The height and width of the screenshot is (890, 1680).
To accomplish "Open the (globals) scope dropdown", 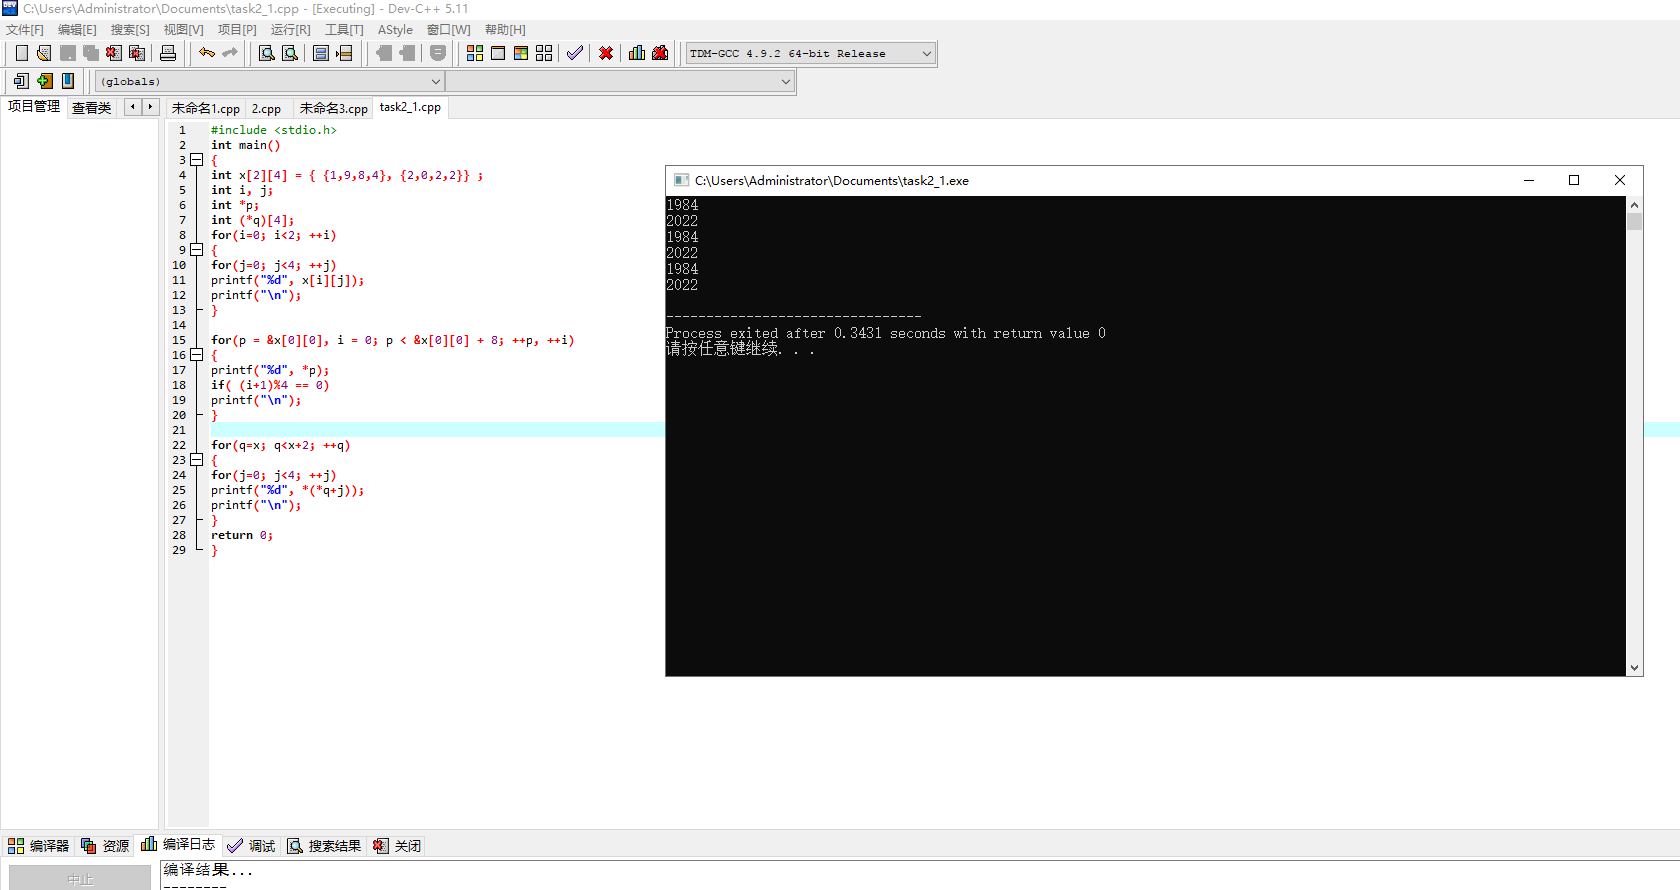I will (270, 82).
